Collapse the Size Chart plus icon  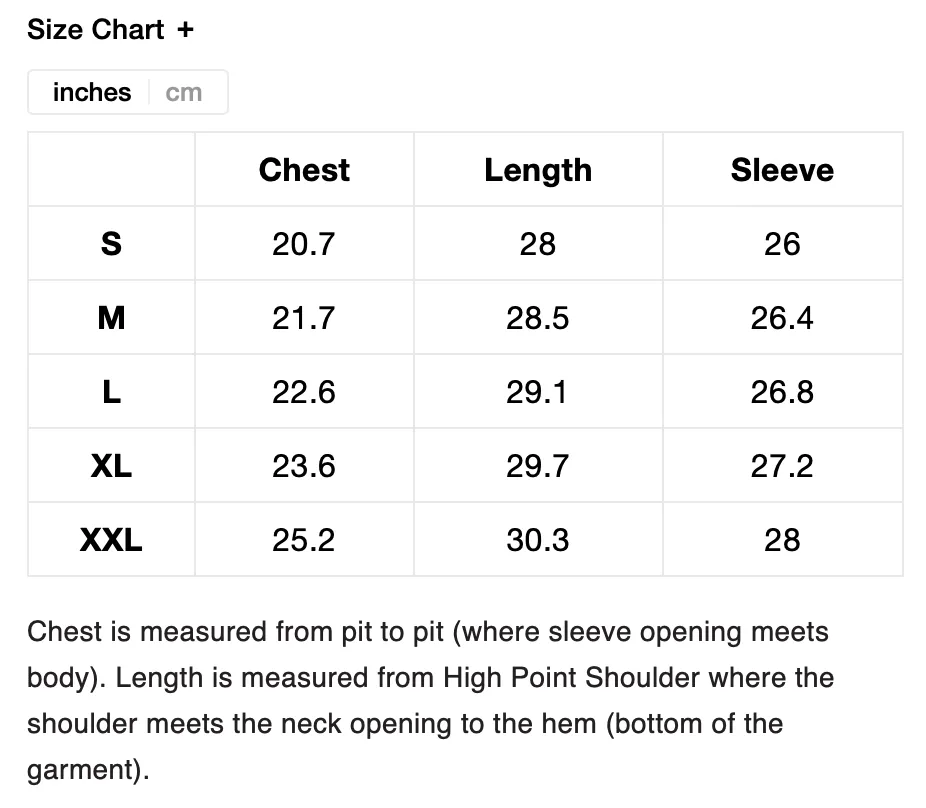coord(185,30)
